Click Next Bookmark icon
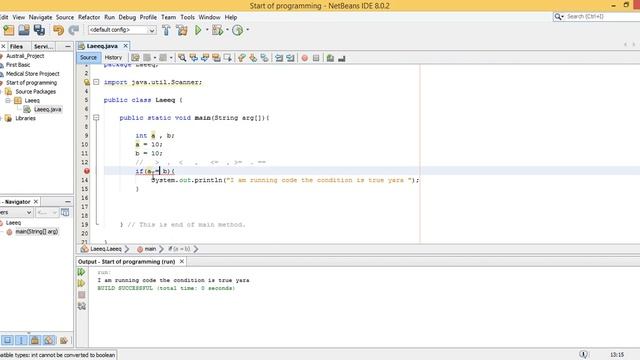Viewport: 640px width, 360px height. click(253, 58)
